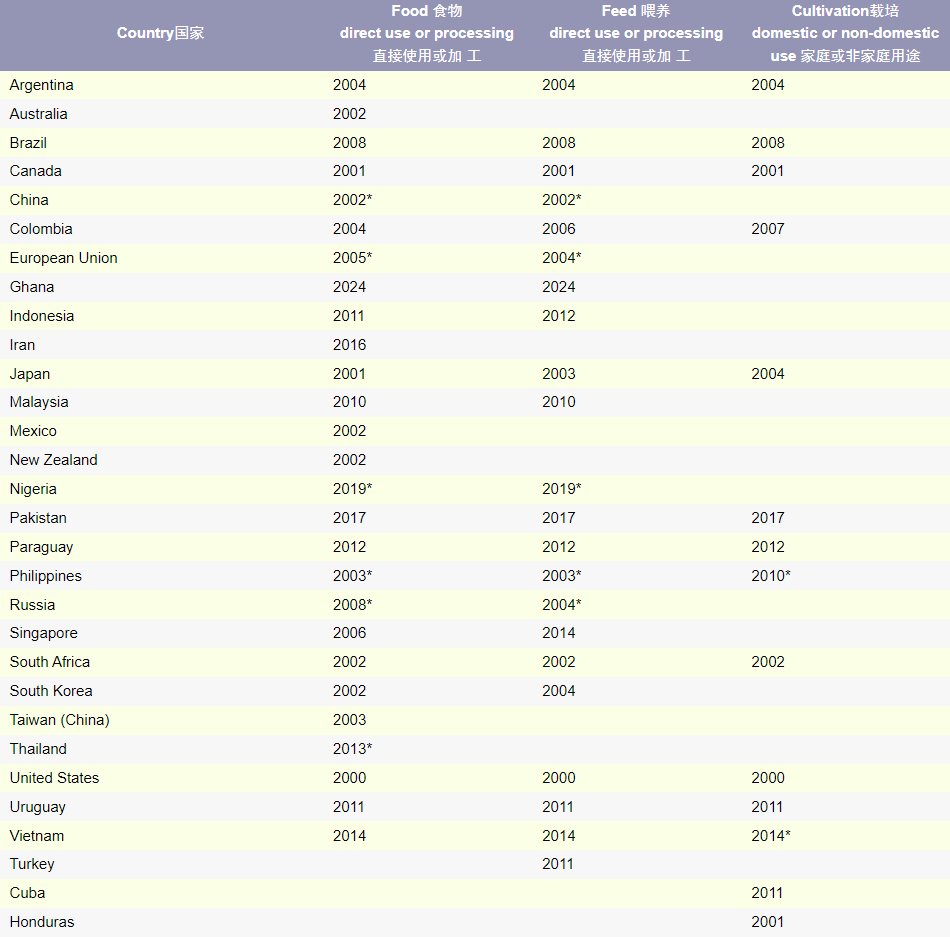Click Singapore's 2014 Feed approval year
This screenshot has height=937, width=950.
coord(559,633)
